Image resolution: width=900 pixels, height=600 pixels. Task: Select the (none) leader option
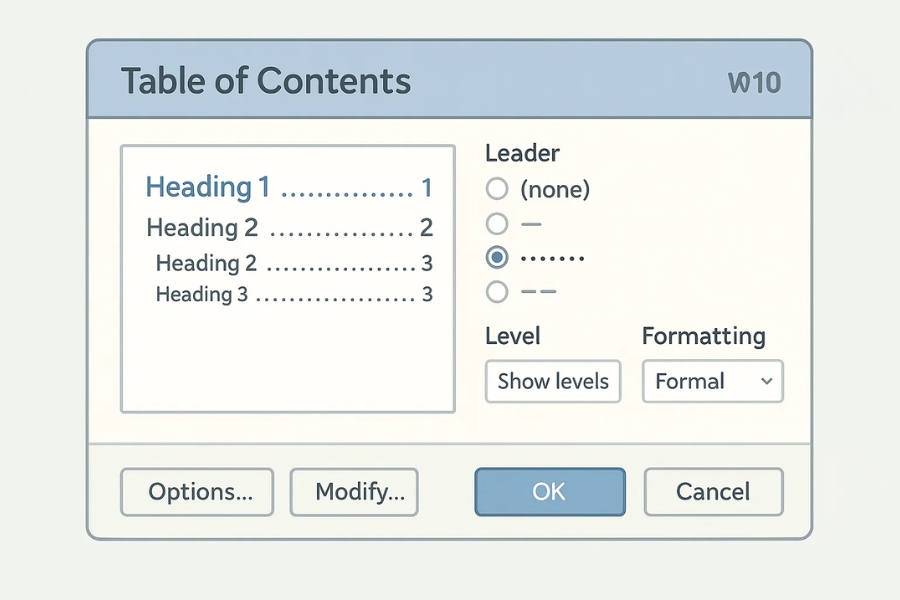click(x=497, y=189)
